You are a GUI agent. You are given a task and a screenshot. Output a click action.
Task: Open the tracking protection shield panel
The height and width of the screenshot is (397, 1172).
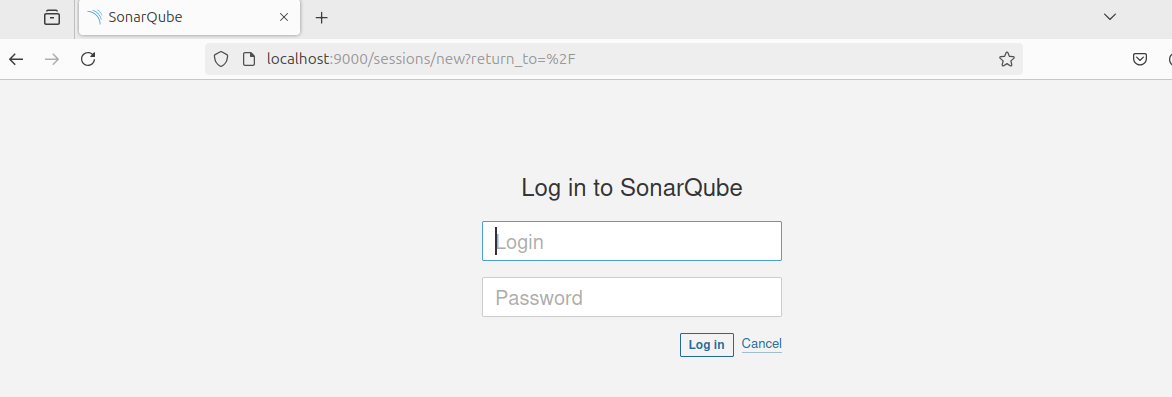point(220,59)
